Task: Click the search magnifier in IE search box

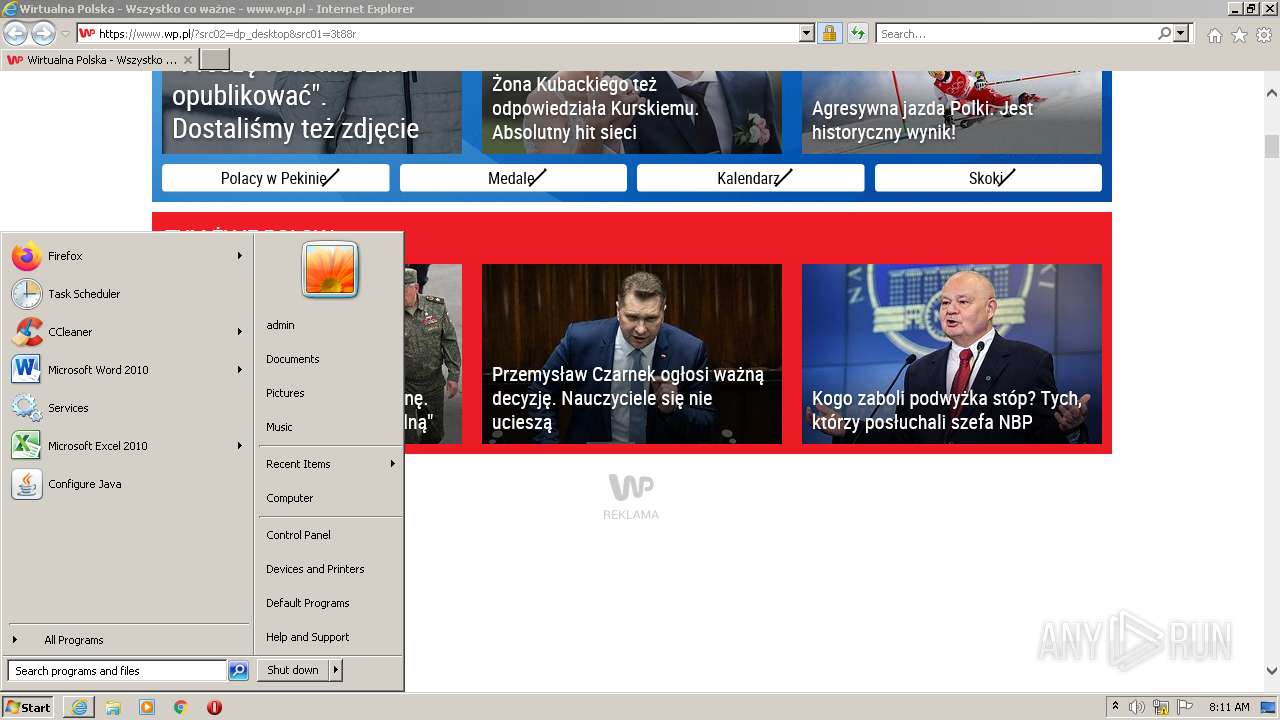Action: point(1164,33)
